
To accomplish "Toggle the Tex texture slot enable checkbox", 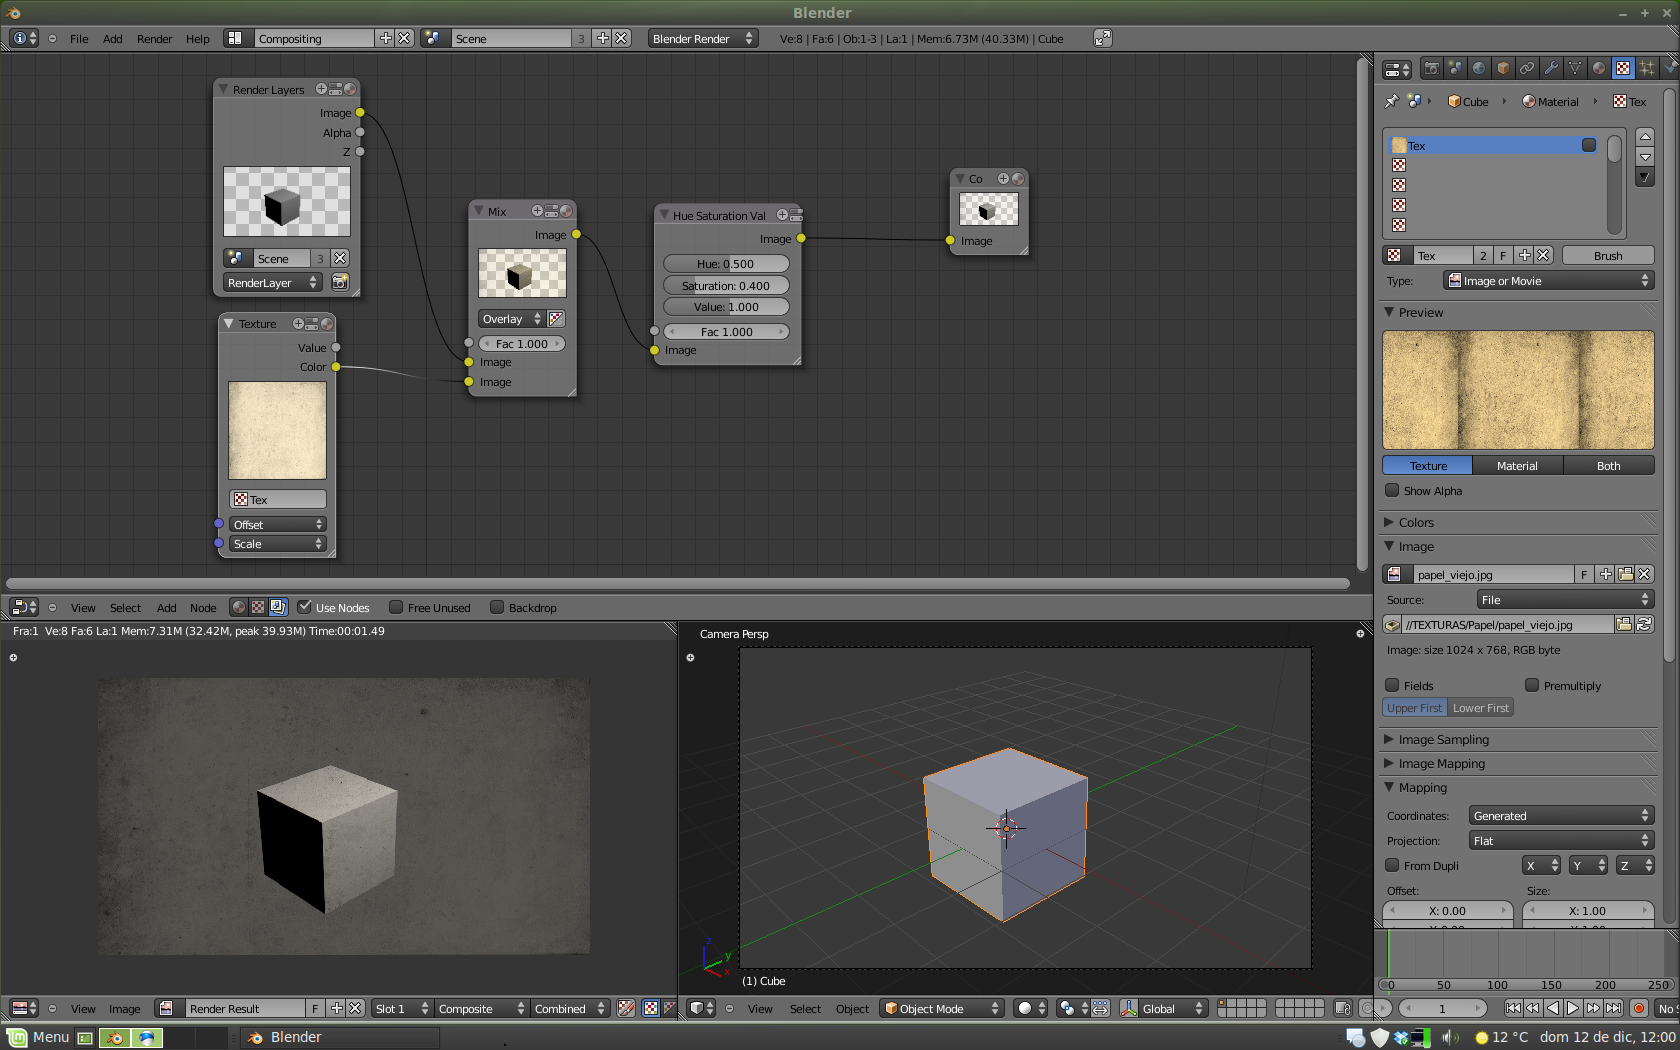I will [1589, 145].
